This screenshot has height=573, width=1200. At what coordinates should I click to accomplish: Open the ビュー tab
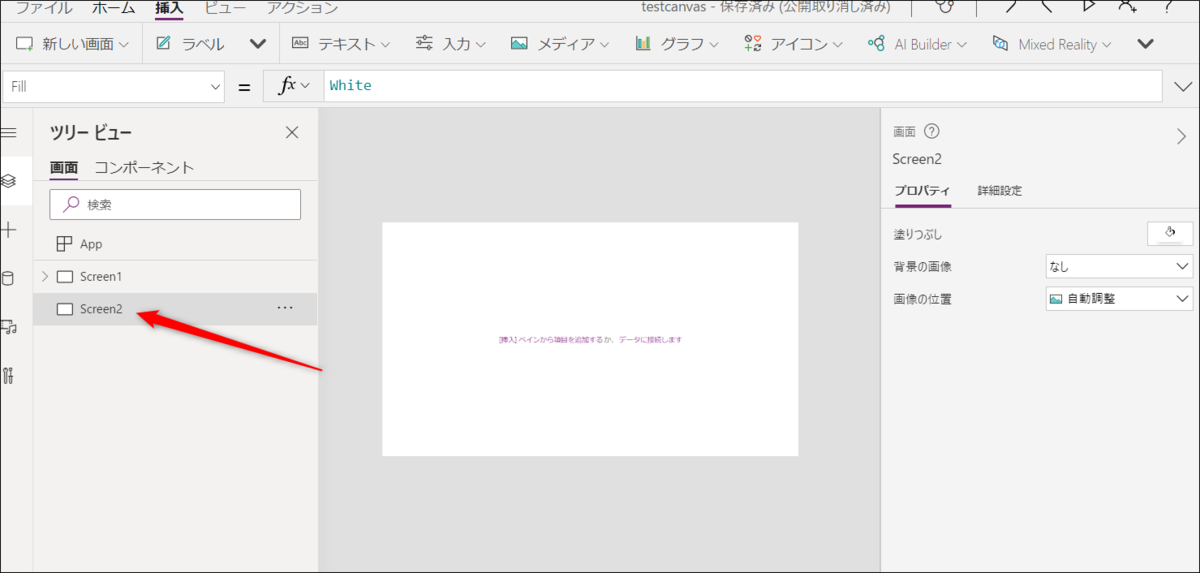pyautogui.click(x=225, y=7)
